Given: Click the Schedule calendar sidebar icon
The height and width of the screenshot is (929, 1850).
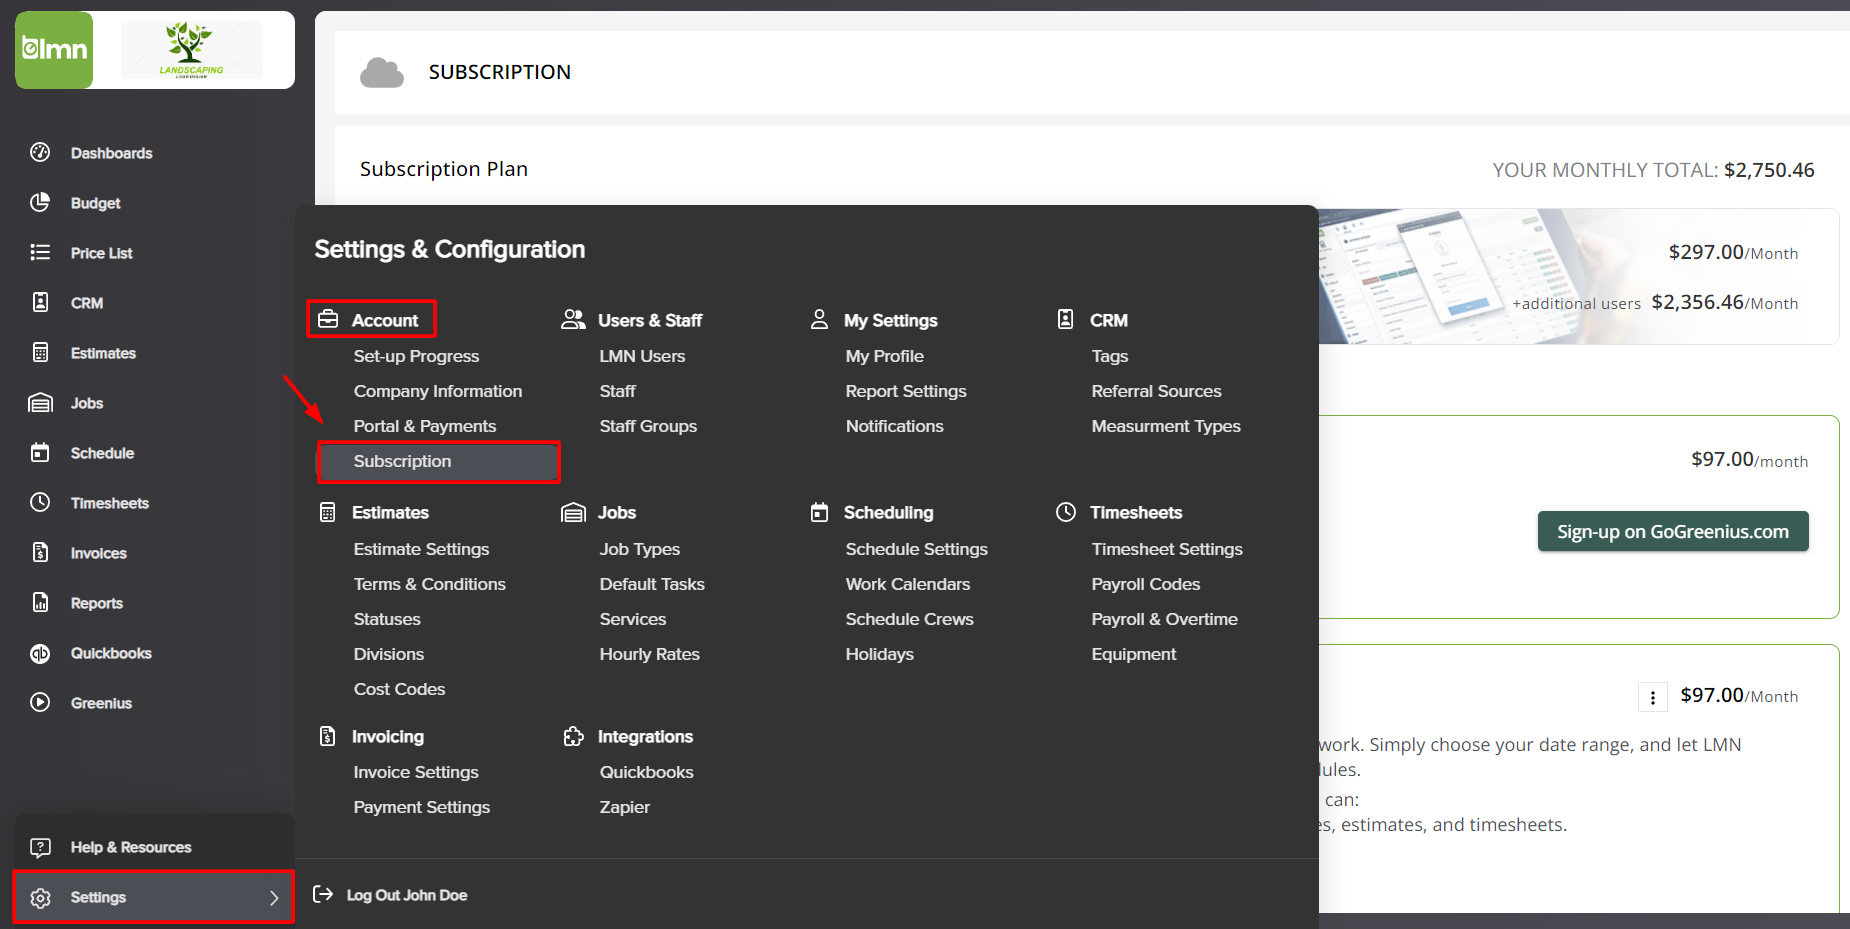Looking at the screenshot, I should (x=40, y=452).
